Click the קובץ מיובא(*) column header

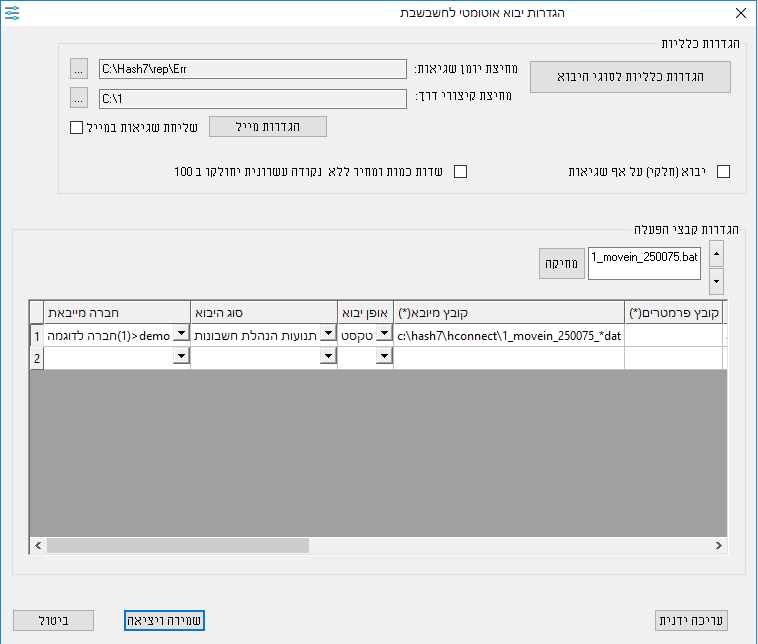(x=509, y=313)
